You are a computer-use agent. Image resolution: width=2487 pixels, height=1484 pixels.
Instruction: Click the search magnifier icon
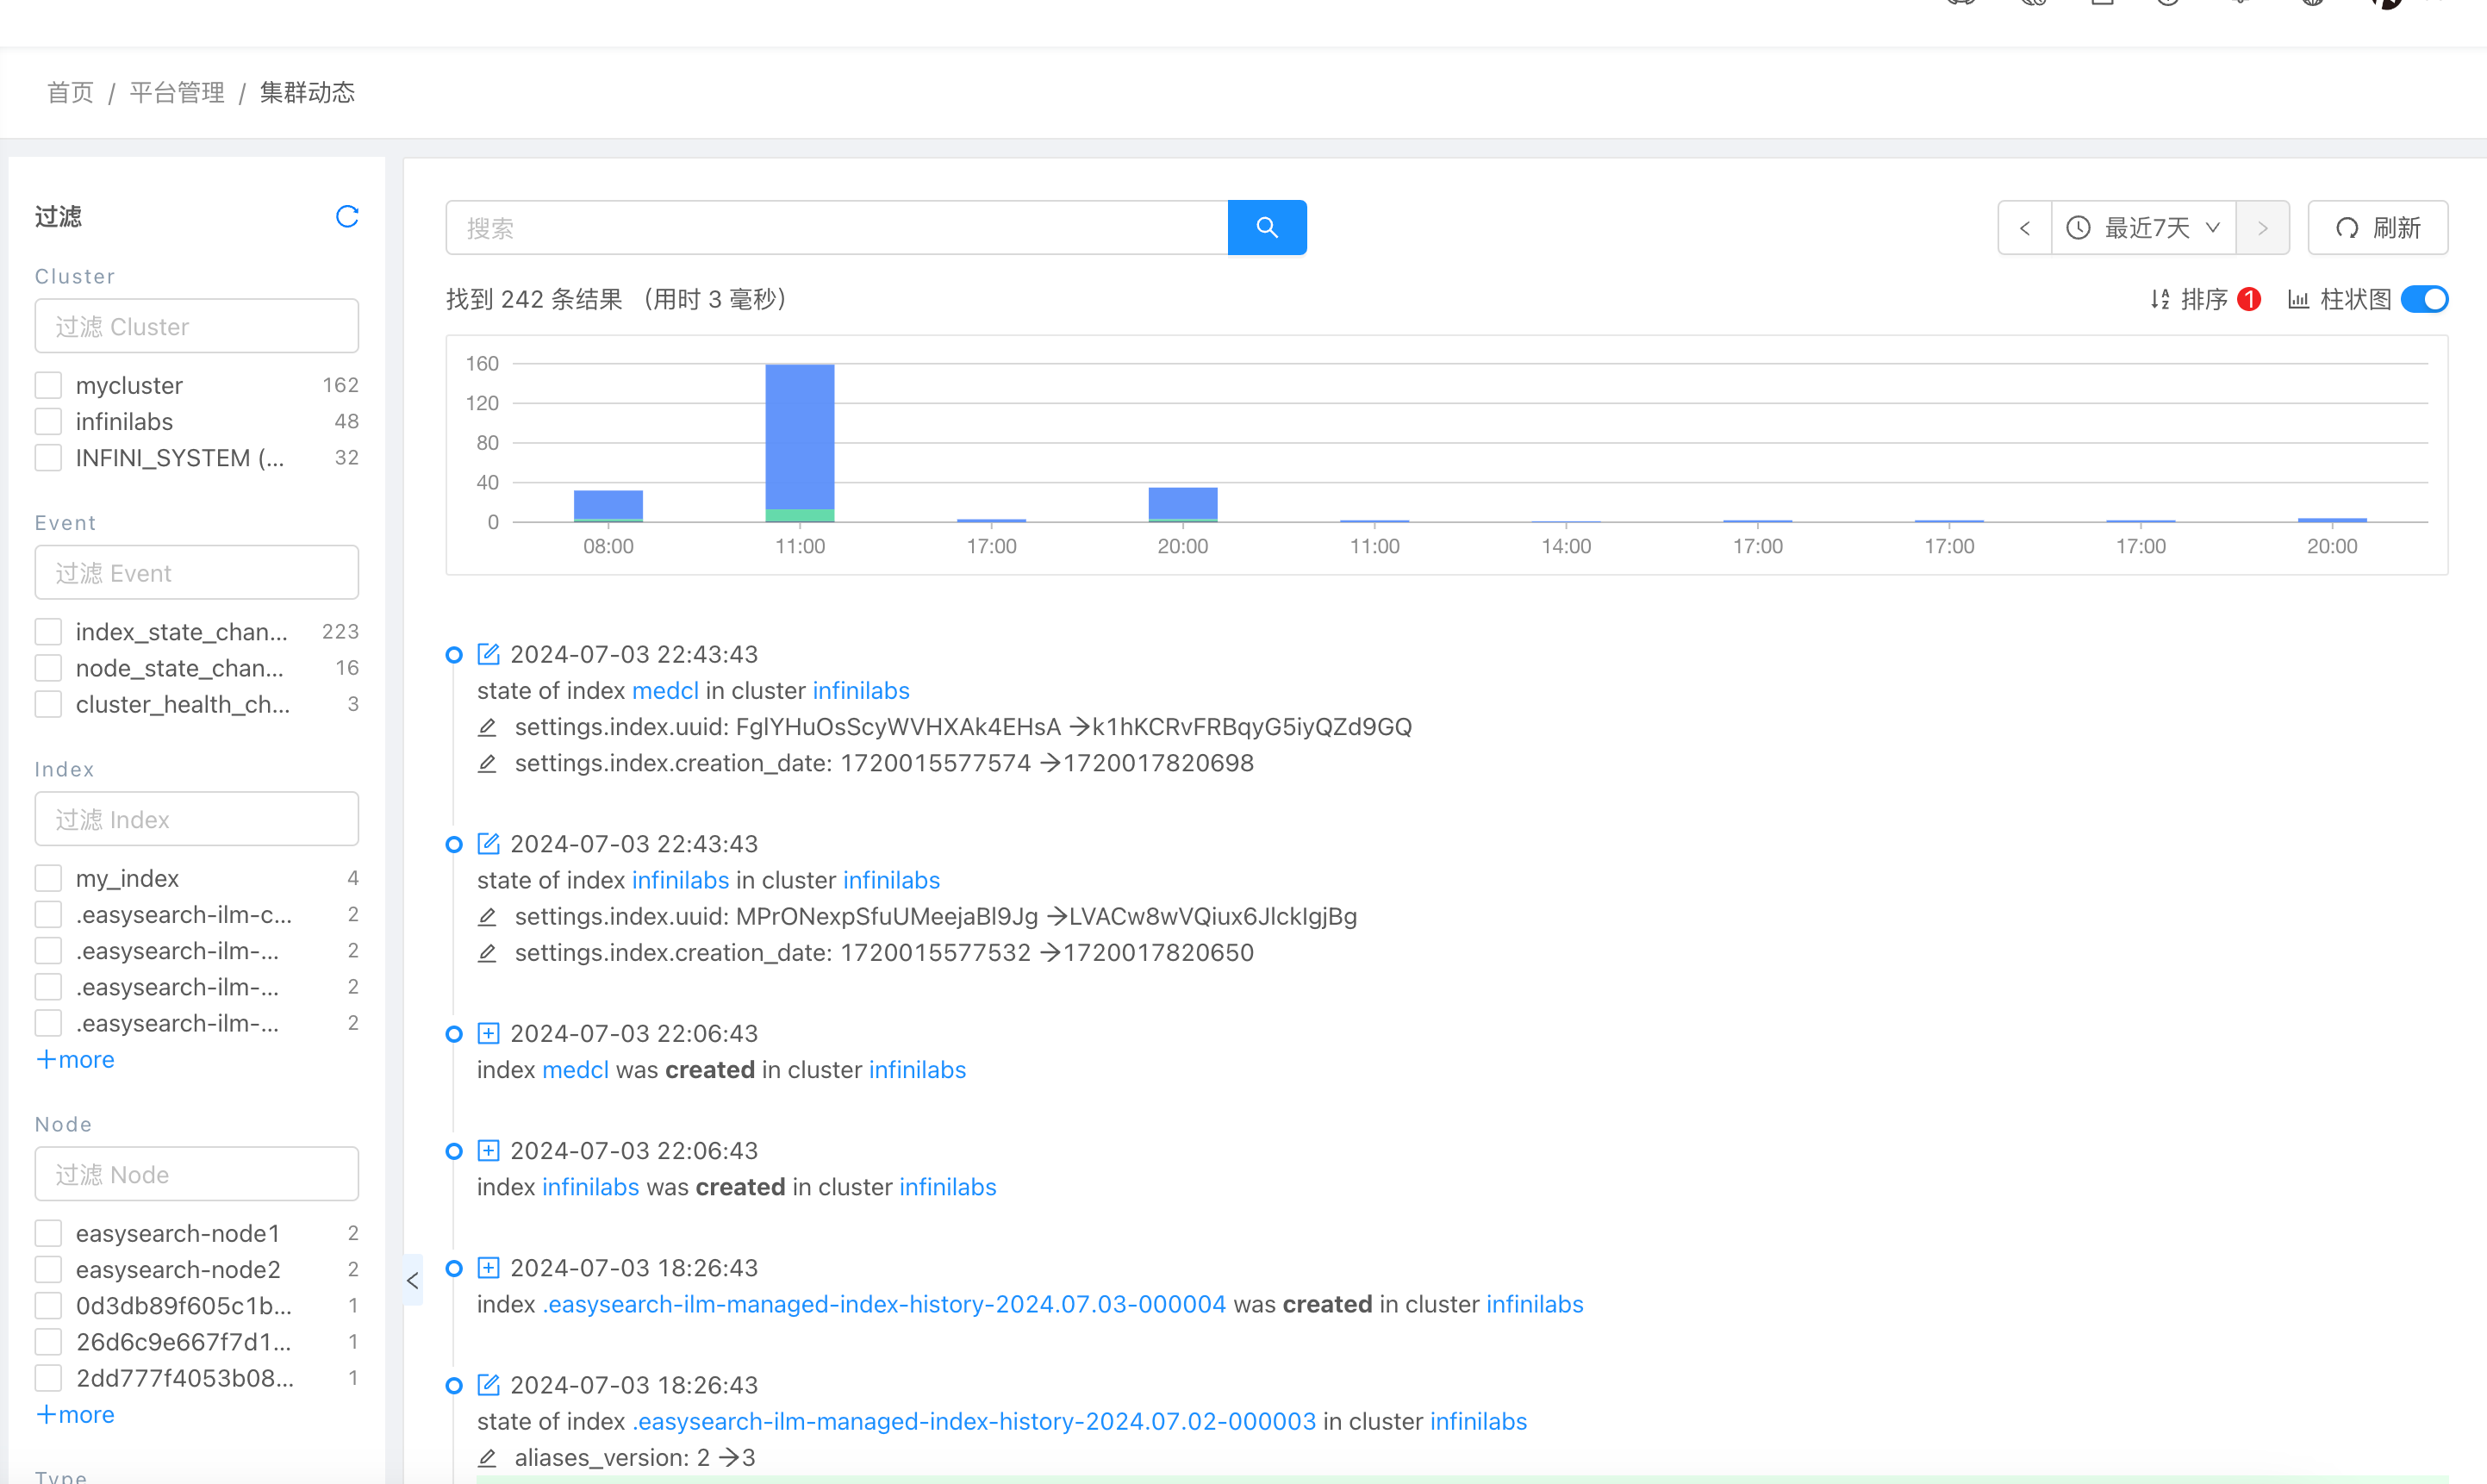(1266, 227)
